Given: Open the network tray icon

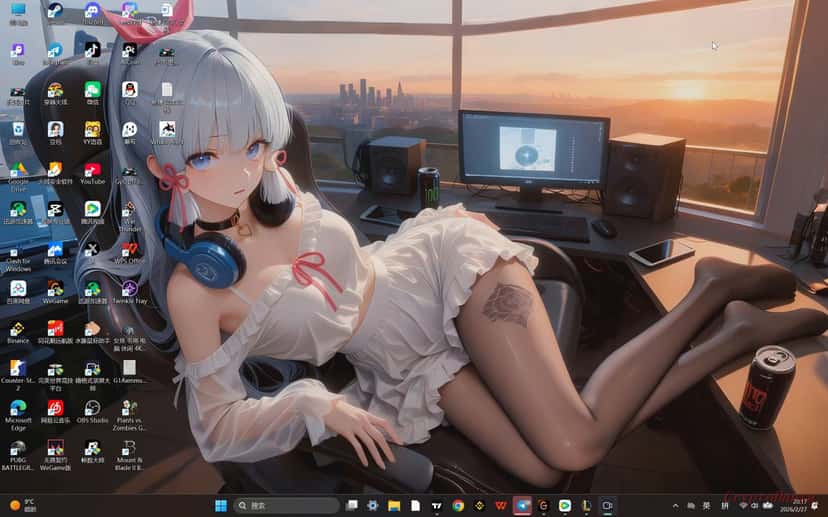Looking at the screenshot, I should 743,506.
